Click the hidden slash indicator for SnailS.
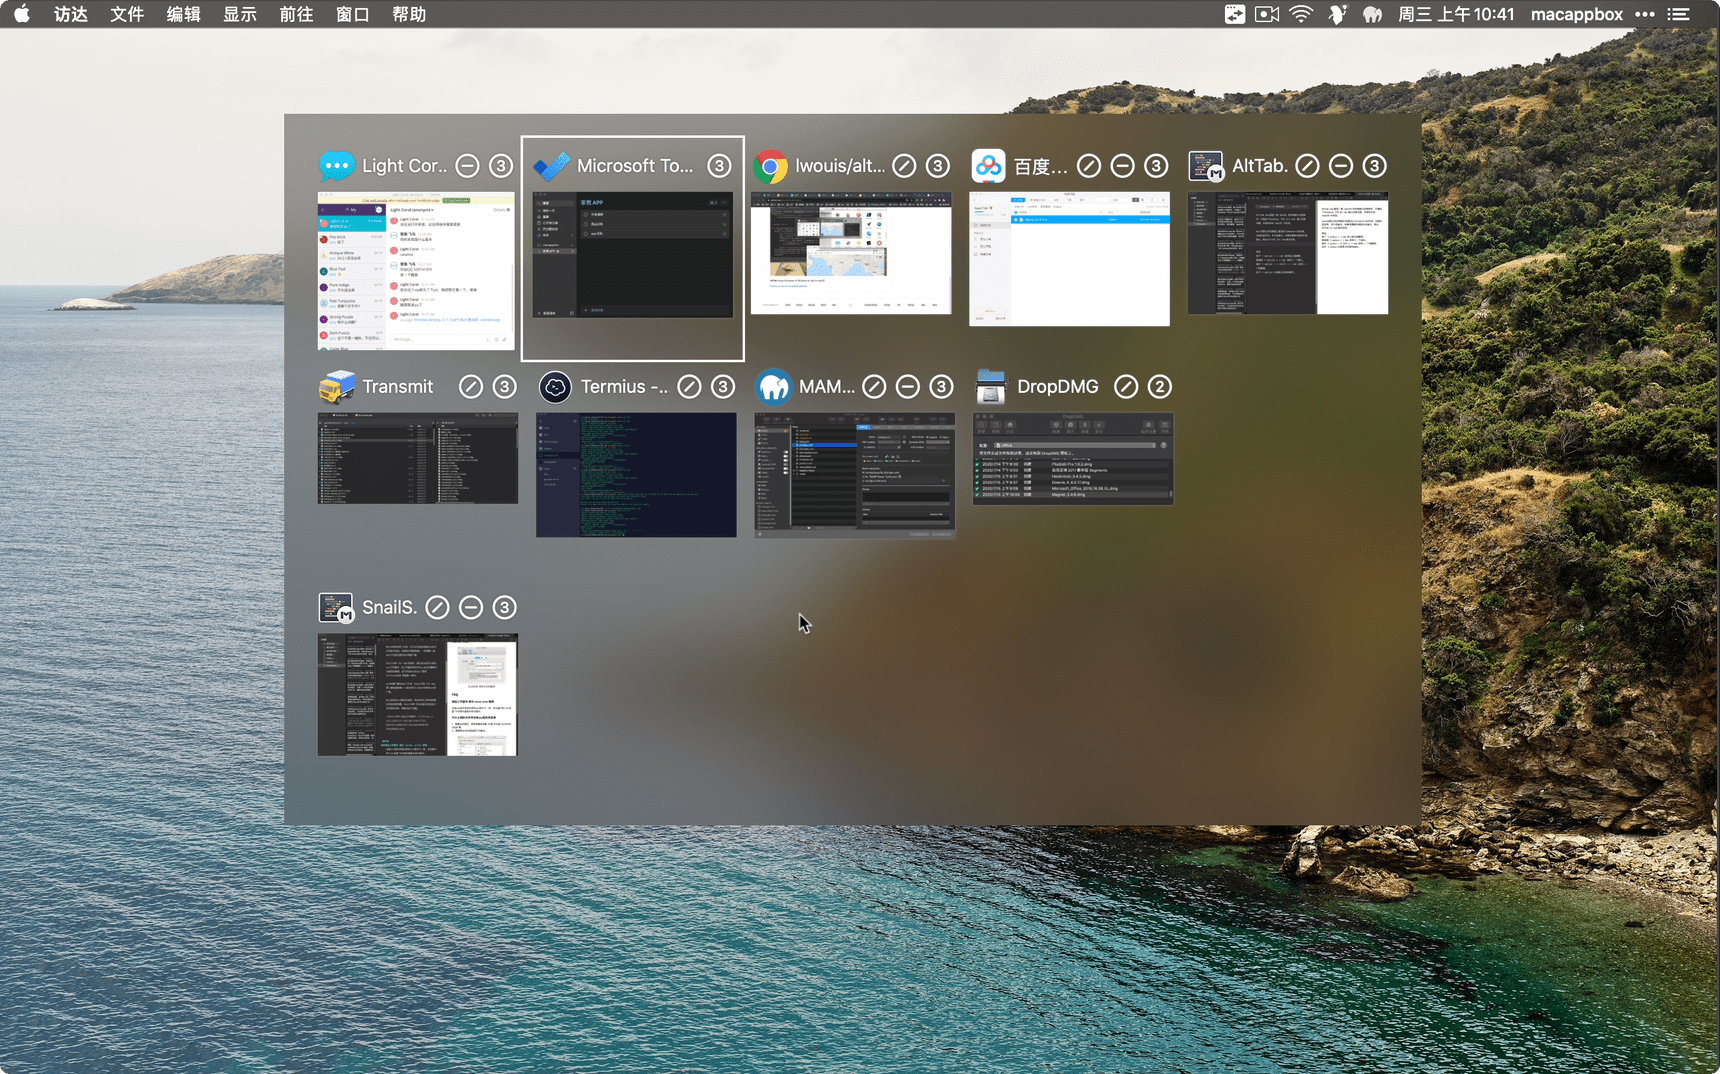Viewport: 1720px width, 1074px height. (437, 607)
